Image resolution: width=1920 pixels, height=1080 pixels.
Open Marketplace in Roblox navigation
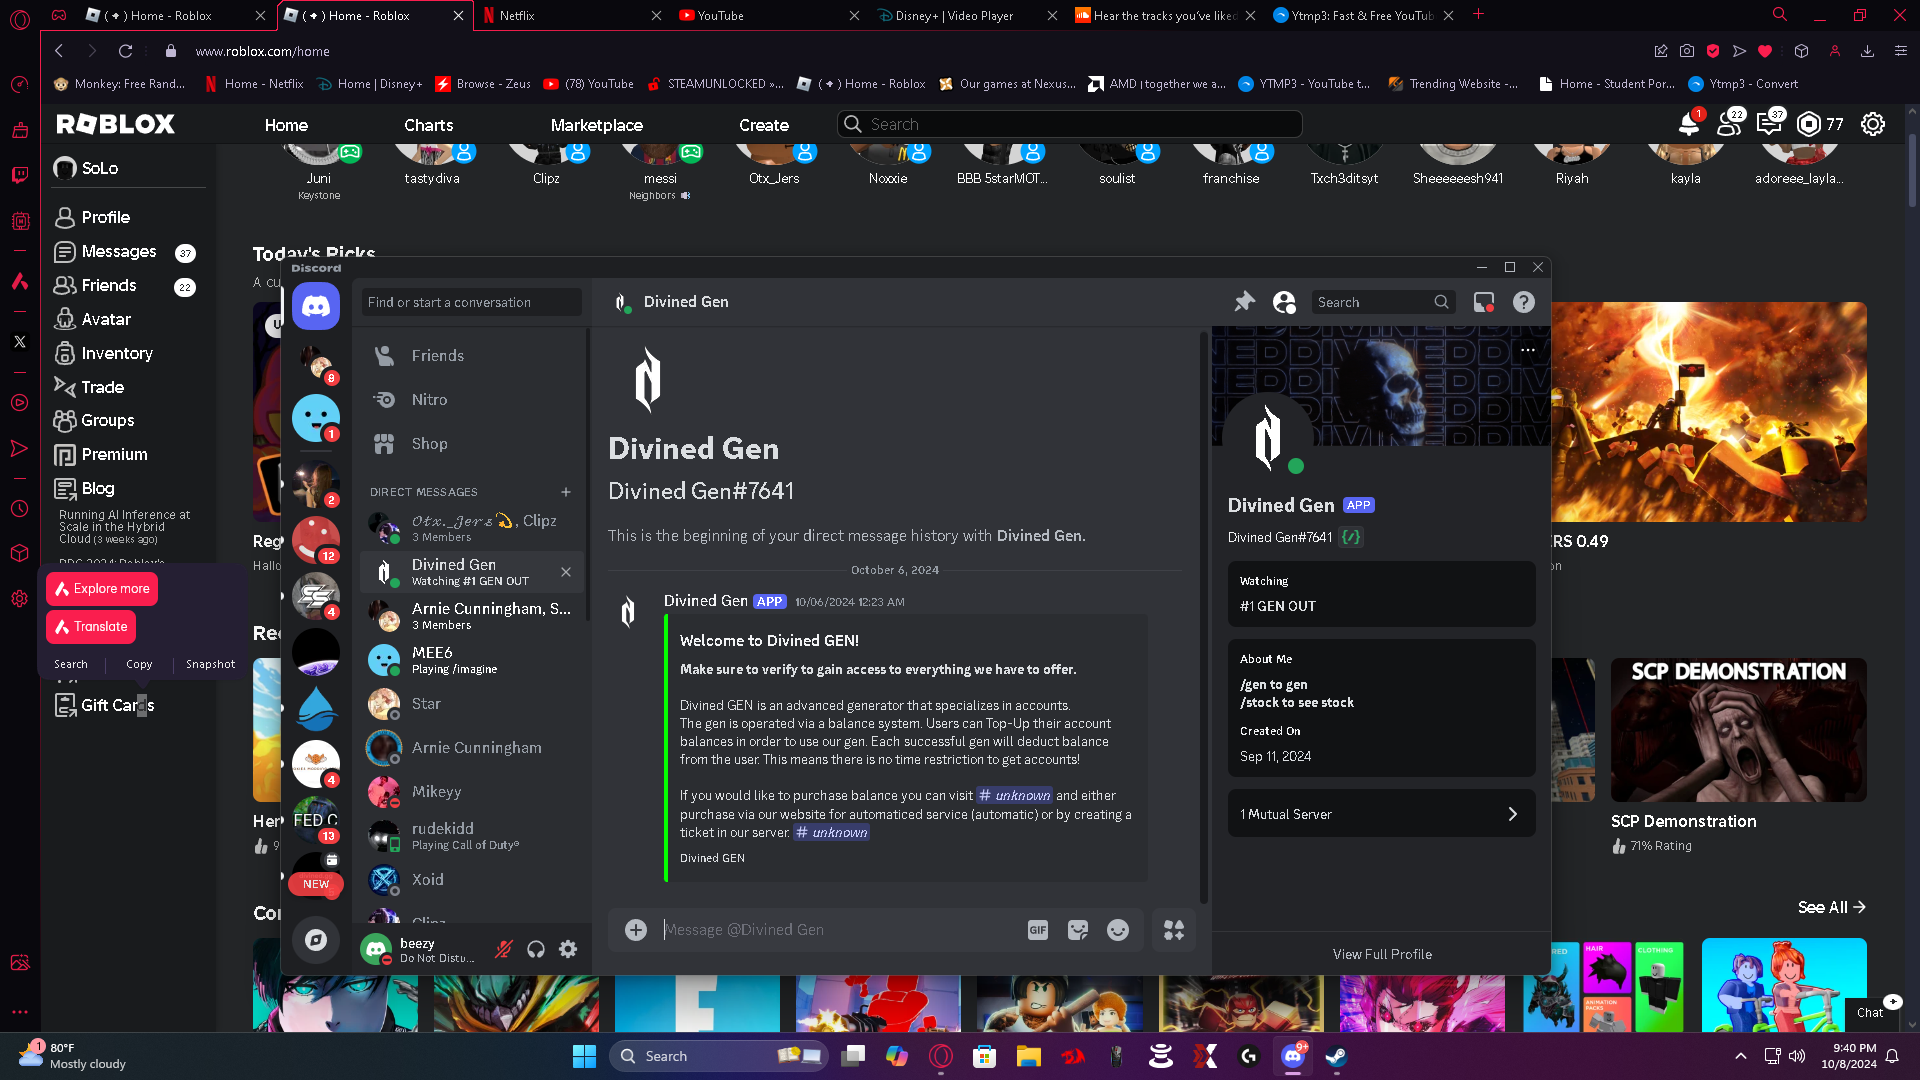(x=596, y=125)
